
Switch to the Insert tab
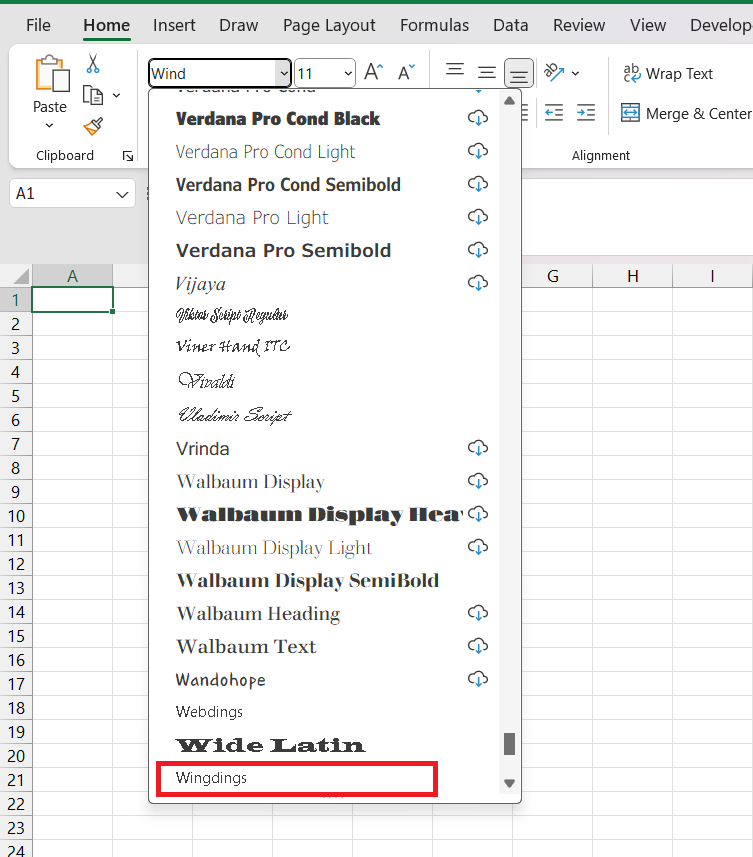coord(174,25)
